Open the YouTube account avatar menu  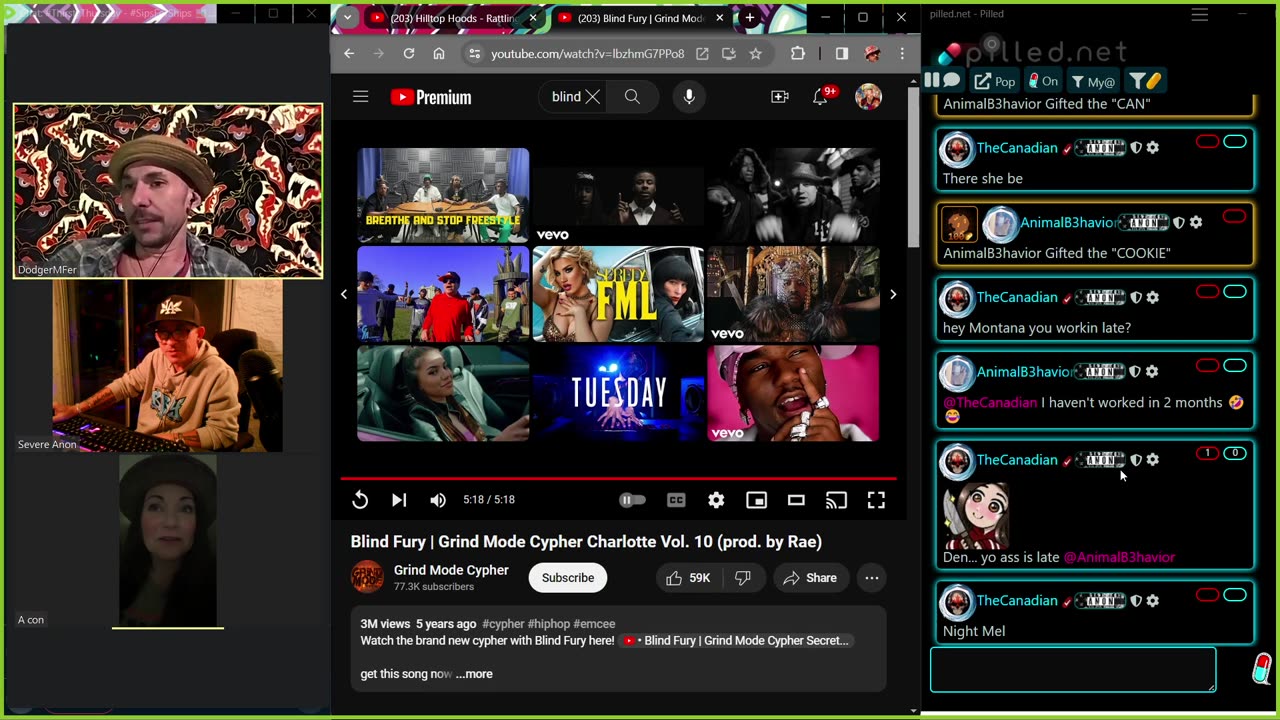pyautogui.click(x=868, y=97)
